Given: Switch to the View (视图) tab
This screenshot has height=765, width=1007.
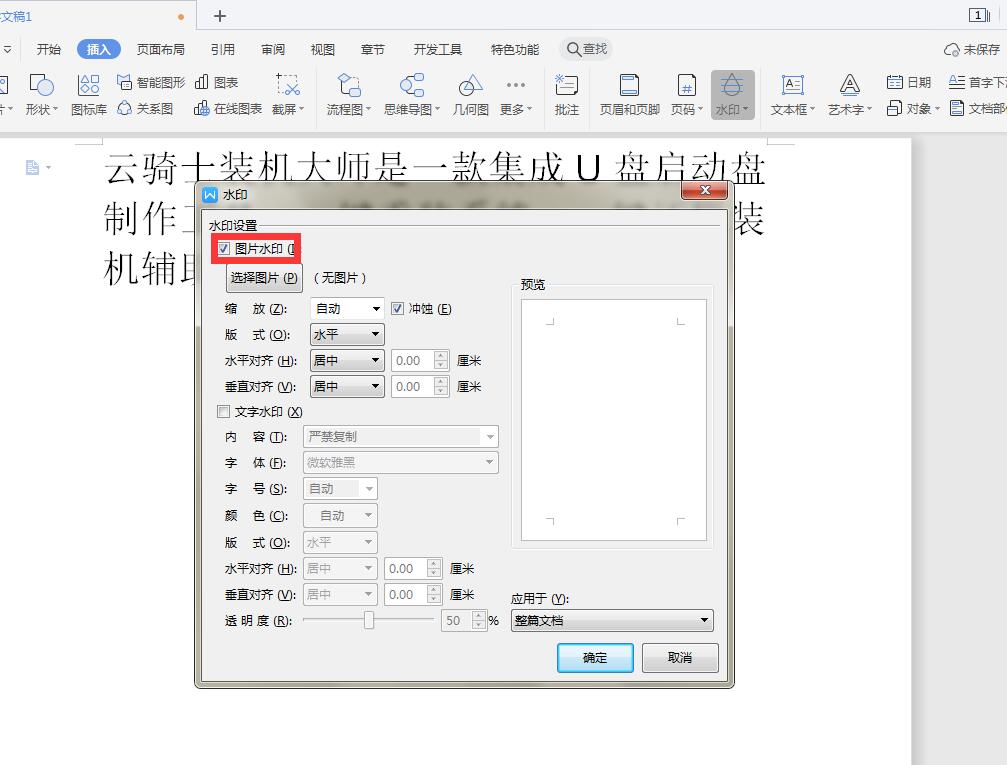Looking at the screenshot, I should click(322, 49).
